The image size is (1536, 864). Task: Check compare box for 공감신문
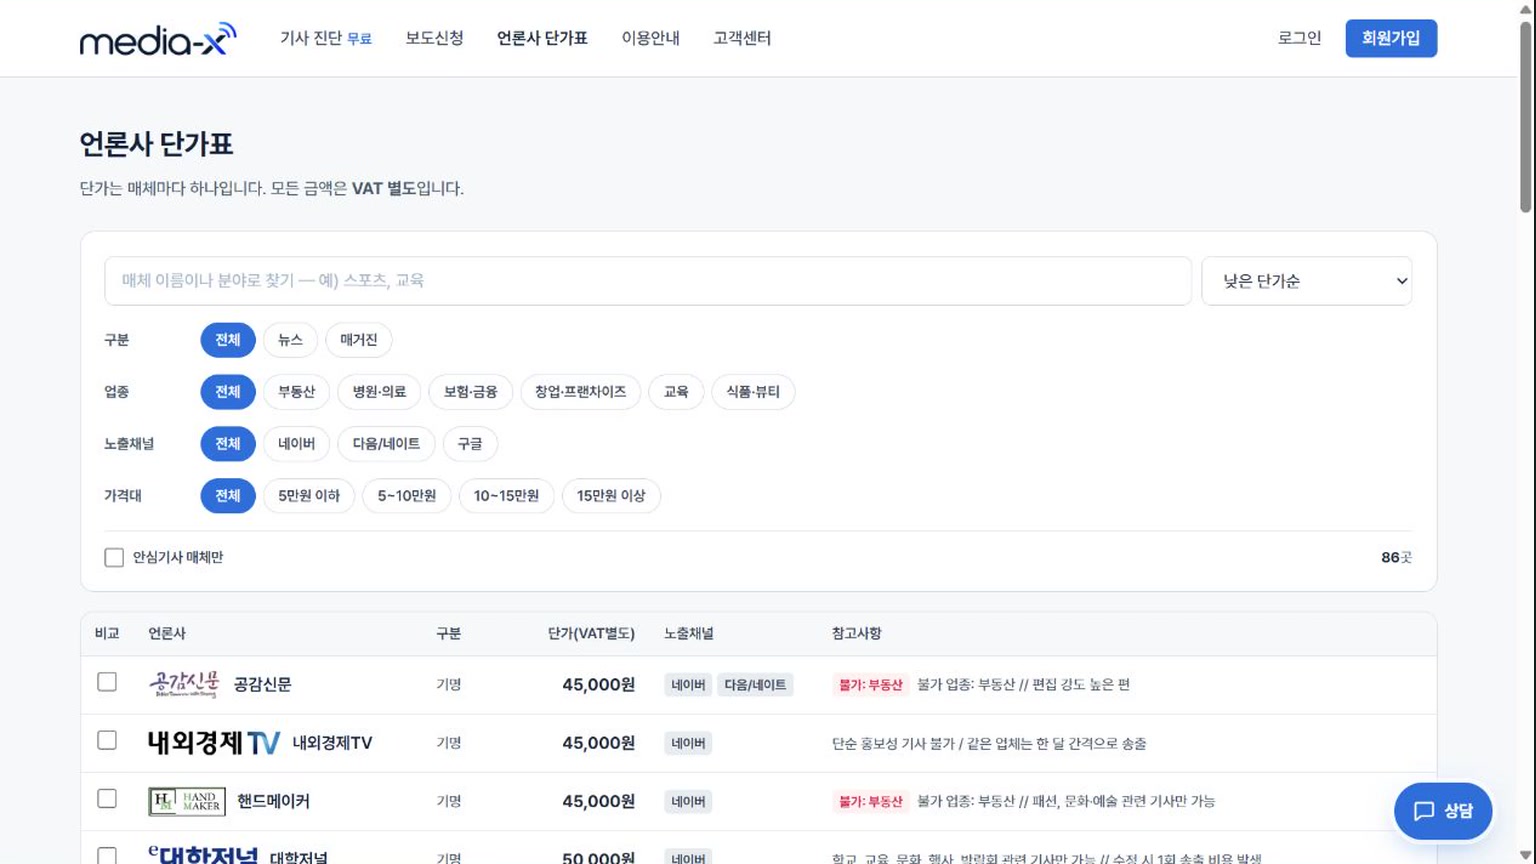pyautogui.click(x=107, y=682)
